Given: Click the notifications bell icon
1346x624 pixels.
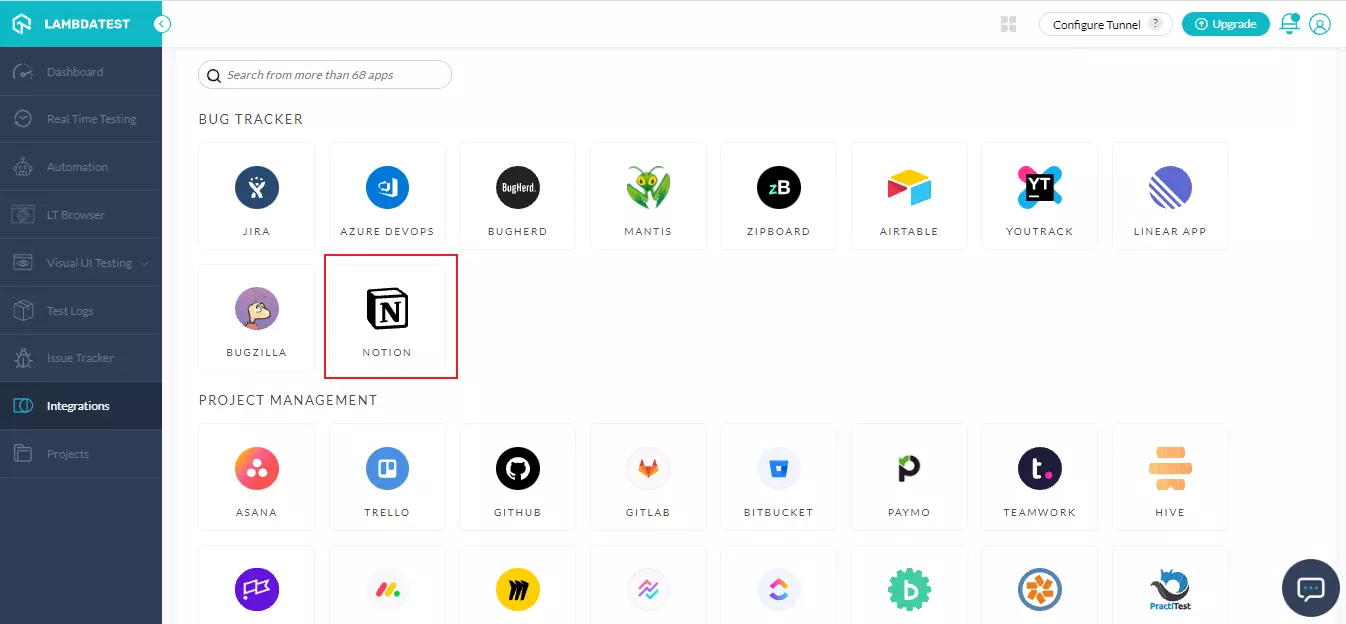Looking at the screenshot, I should [x=1289, y=24].
